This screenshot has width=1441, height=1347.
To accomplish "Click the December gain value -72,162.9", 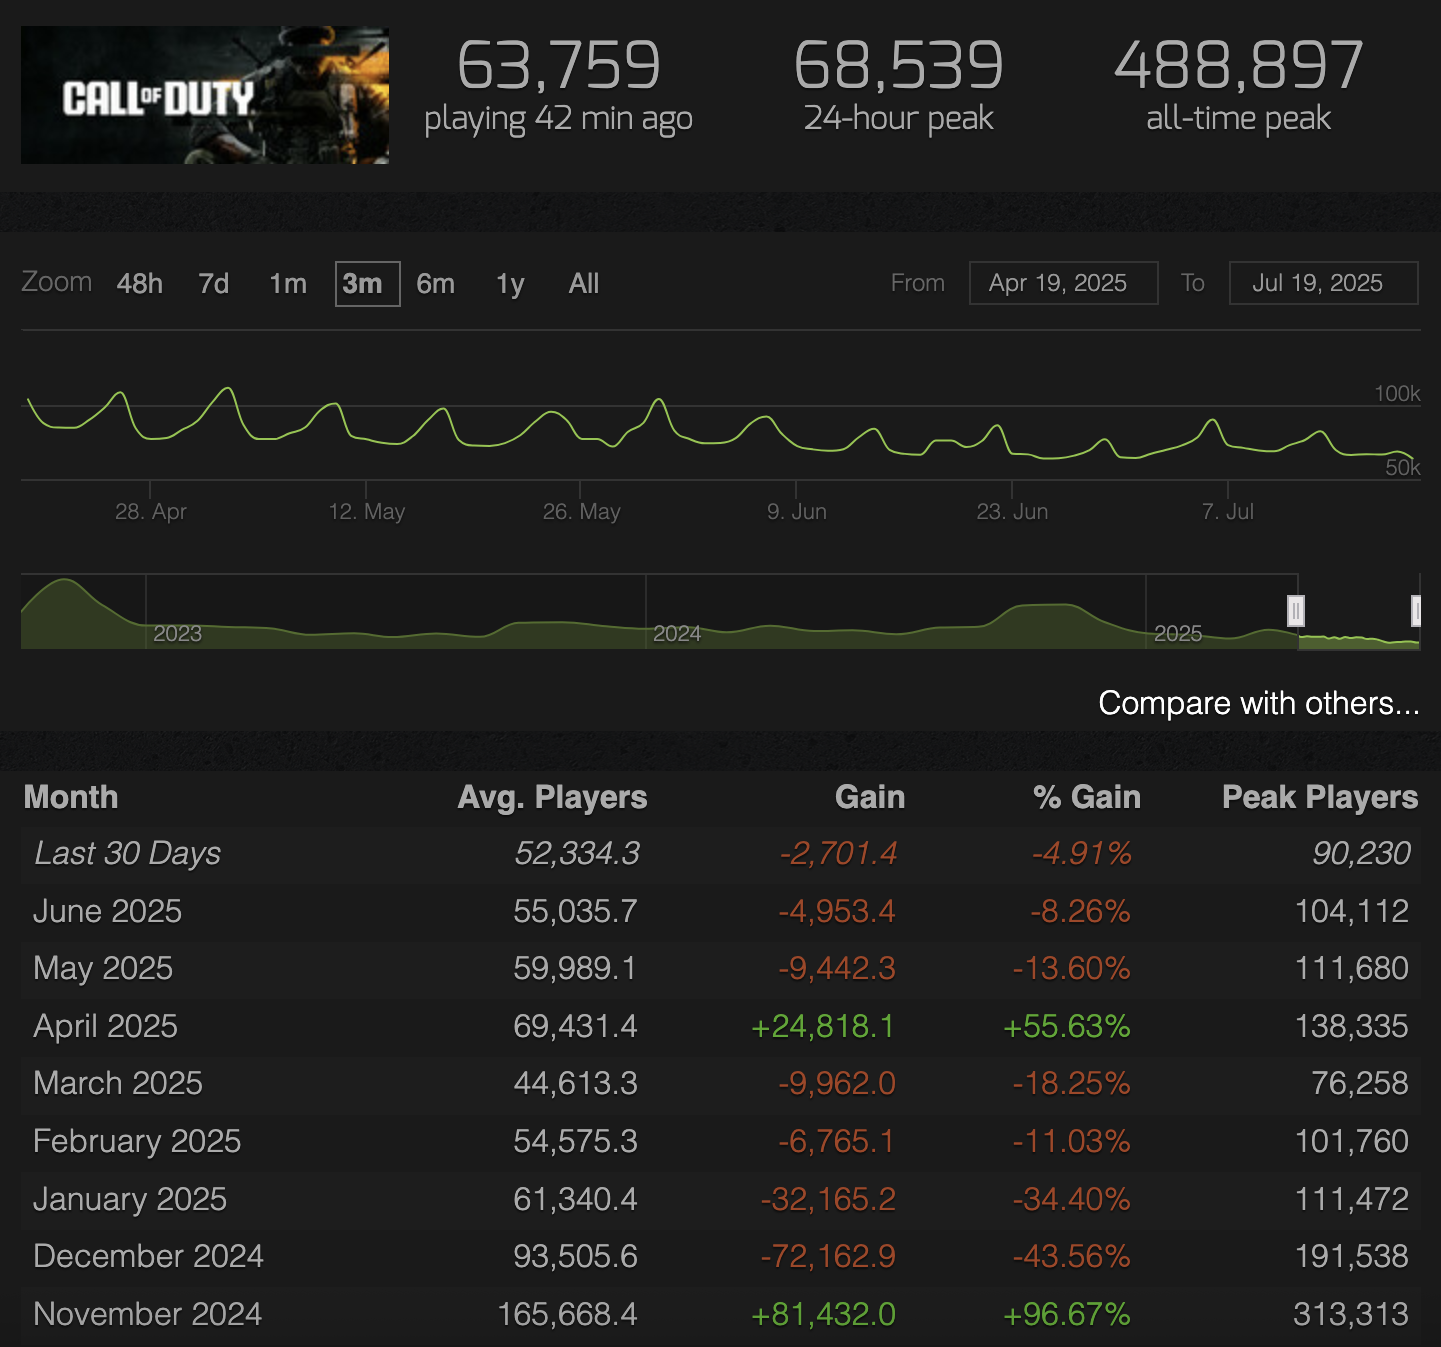I will tap(828, 1256).
